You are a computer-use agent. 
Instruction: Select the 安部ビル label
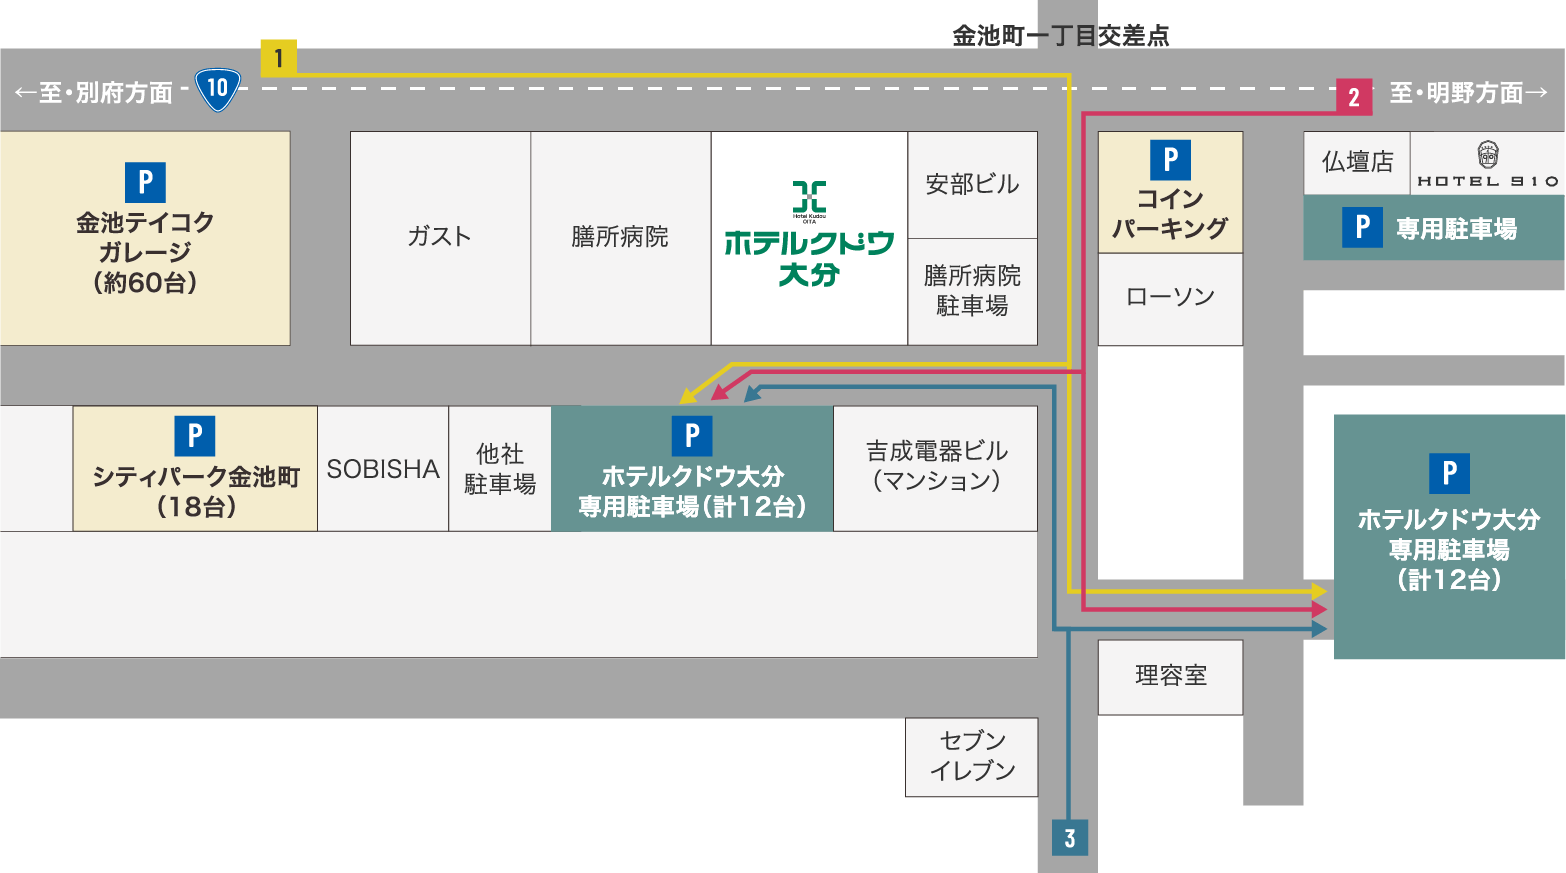click(x=972, y=184)
